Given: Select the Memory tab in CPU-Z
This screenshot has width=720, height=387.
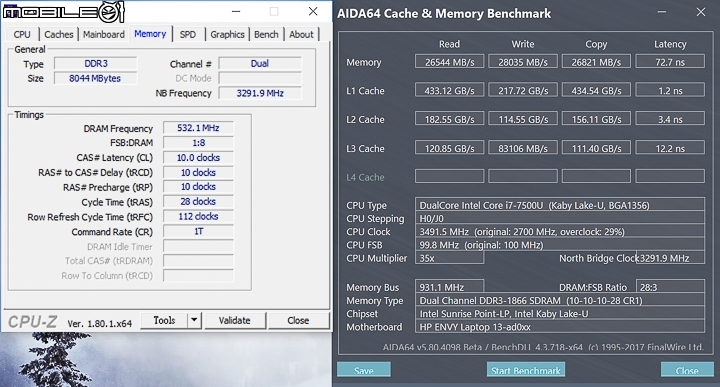Looking at the screenshot, I should 150,34.
